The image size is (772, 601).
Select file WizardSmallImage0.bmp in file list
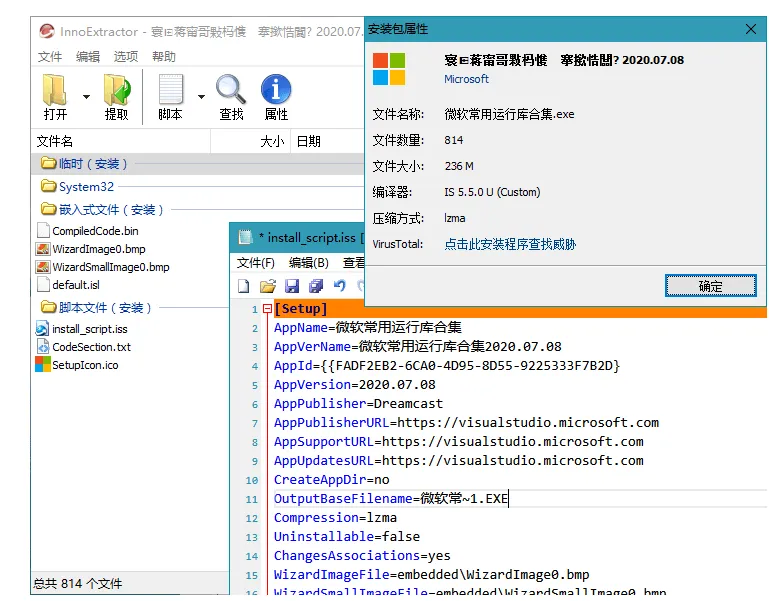point(111,267)
